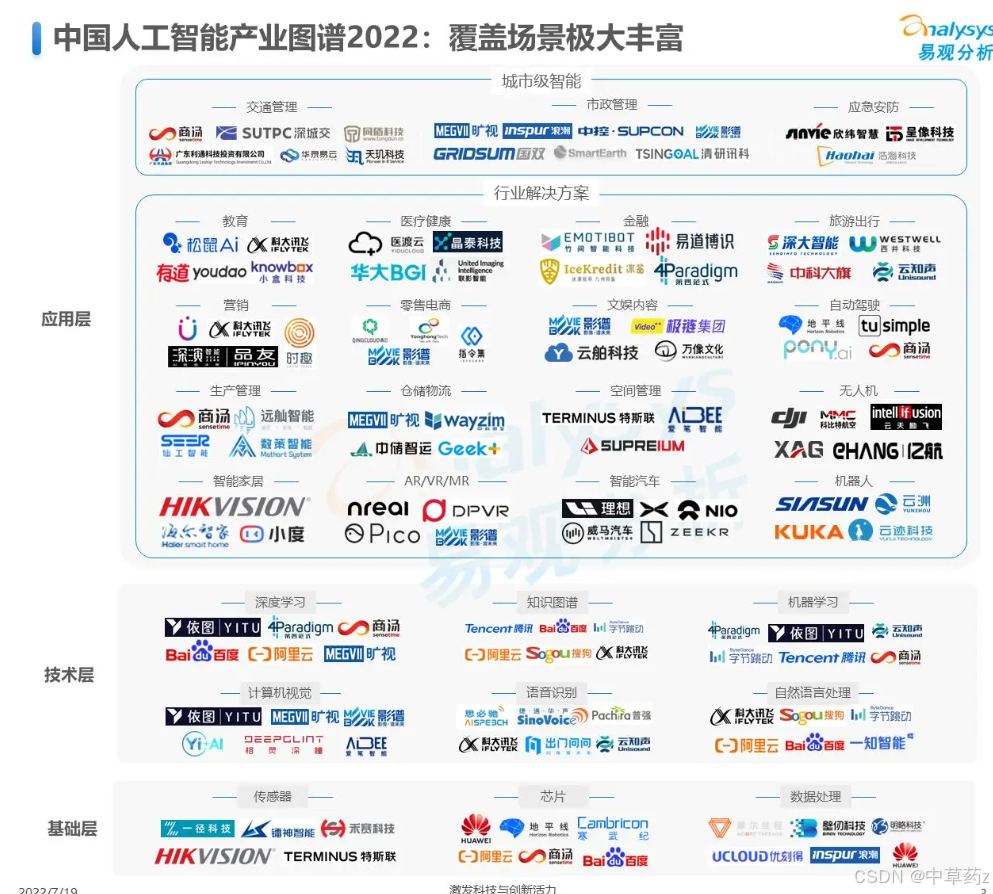Click the SUTPC深城交 logo

[273, 133]
